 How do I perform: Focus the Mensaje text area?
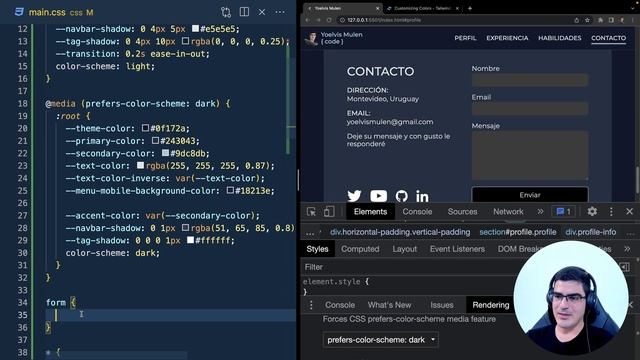coord(530,155)
